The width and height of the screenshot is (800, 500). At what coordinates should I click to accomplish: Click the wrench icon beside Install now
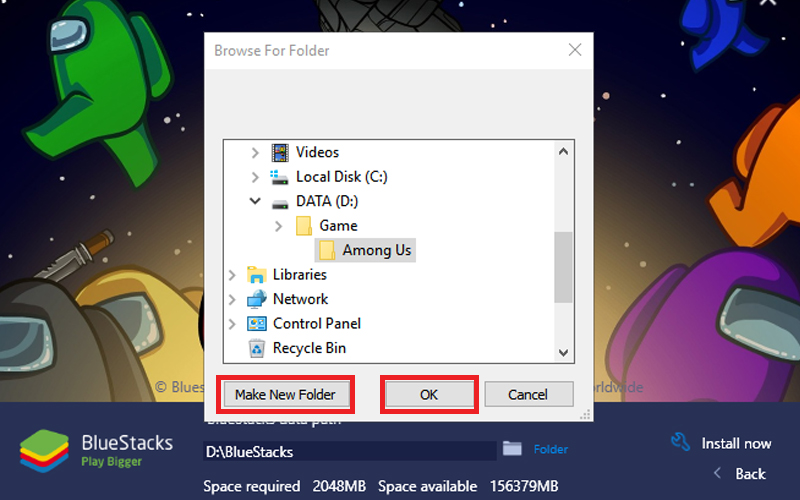click(681, 442)
